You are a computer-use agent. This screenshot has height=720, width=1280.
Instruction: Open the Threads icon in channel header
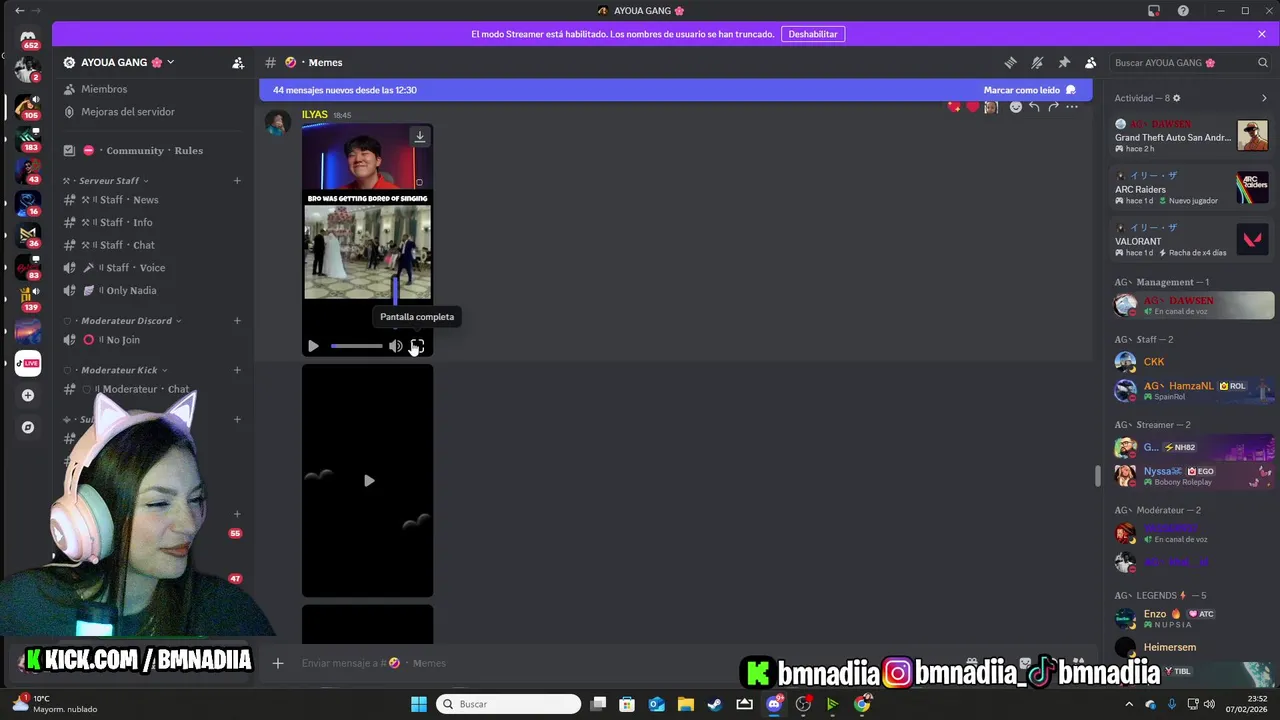coord(1010,62)
